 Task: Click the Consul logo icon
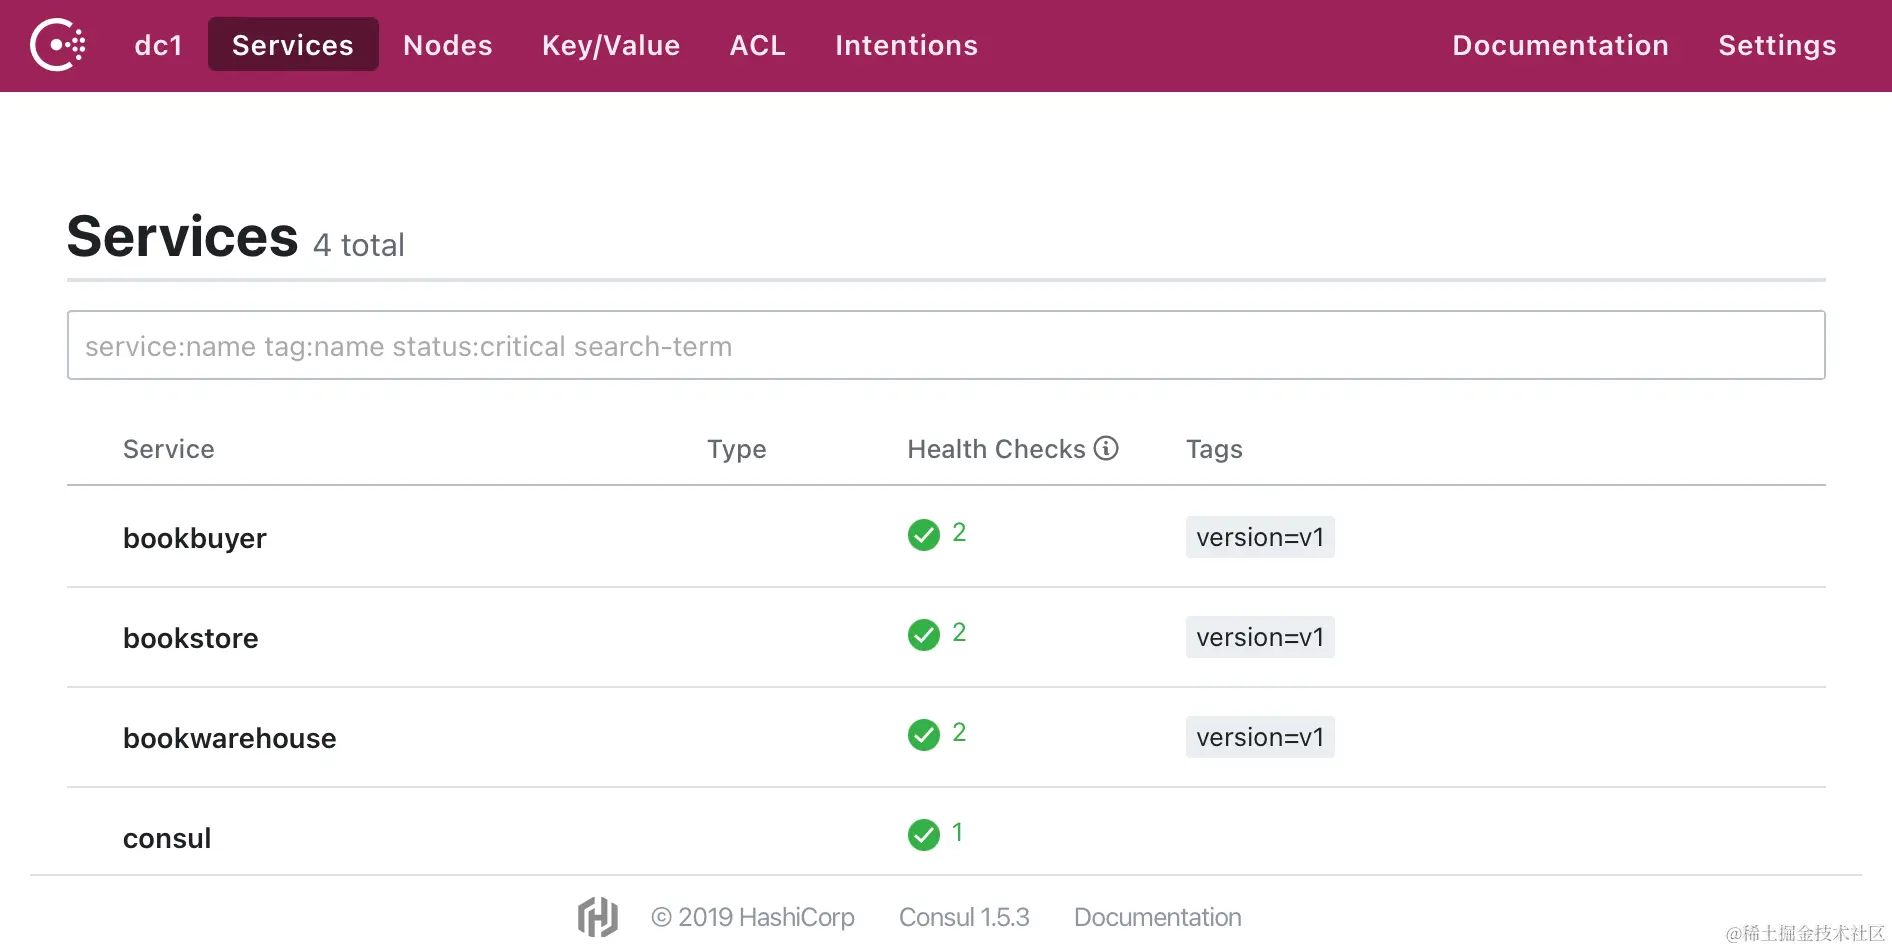(x=58, y=45)
